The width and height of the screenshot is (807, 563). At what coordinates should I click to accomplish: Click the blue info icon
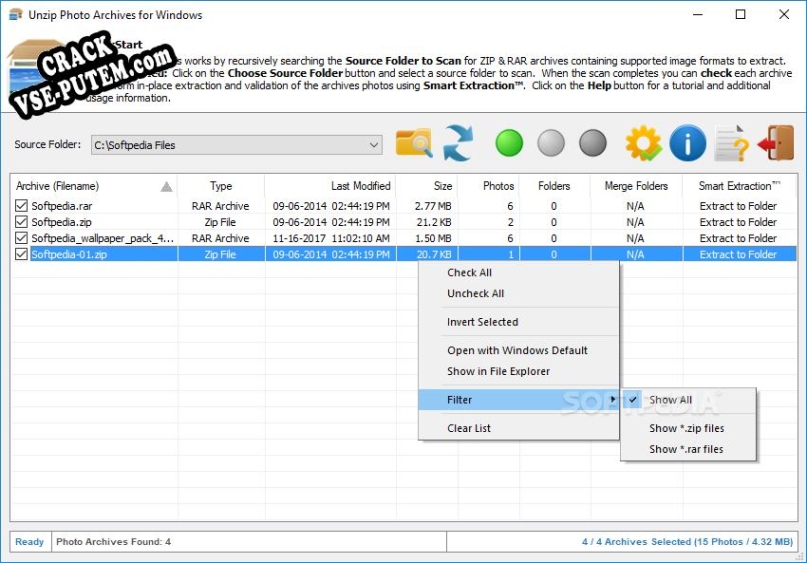pos(688,144)
